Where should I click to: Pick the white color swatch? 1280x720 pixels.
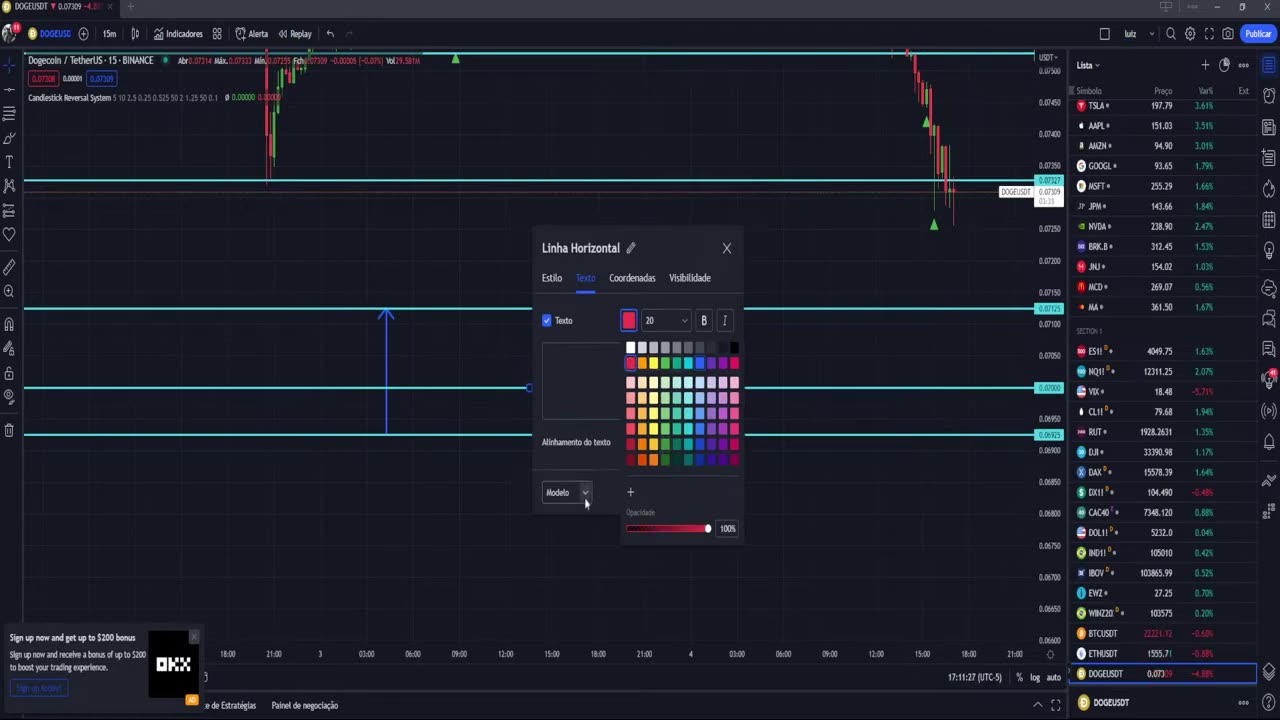coord(631,348)
